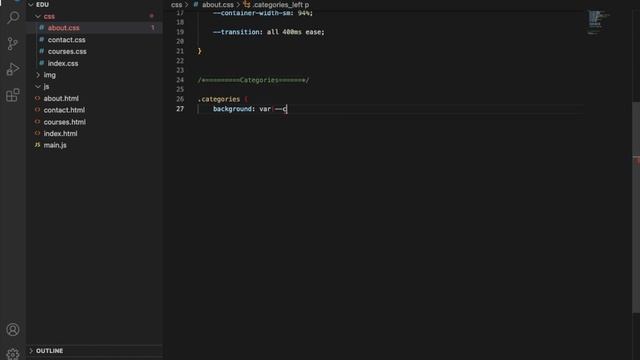Screen dimensions: 640x360
Task: Open the Extensions view
Action: (x=13, y=95)
